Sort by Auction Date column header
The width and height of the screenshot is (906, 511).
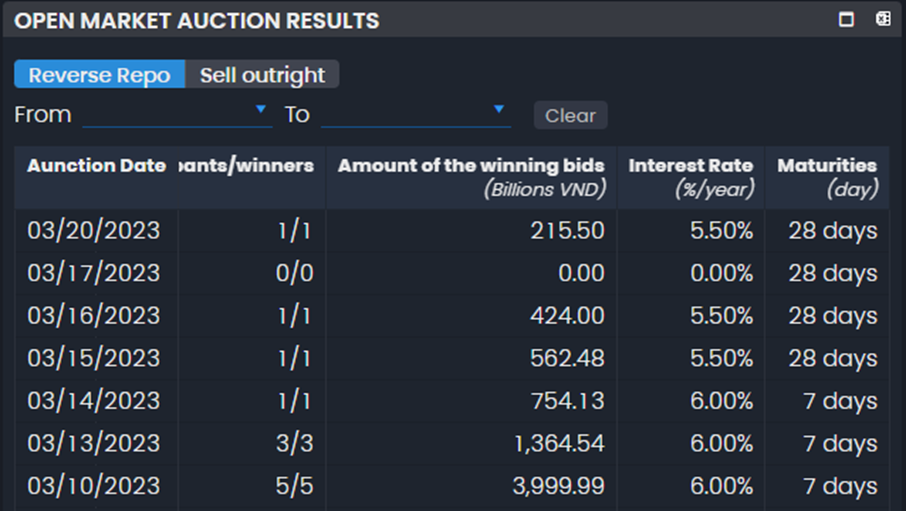(96, 166)
